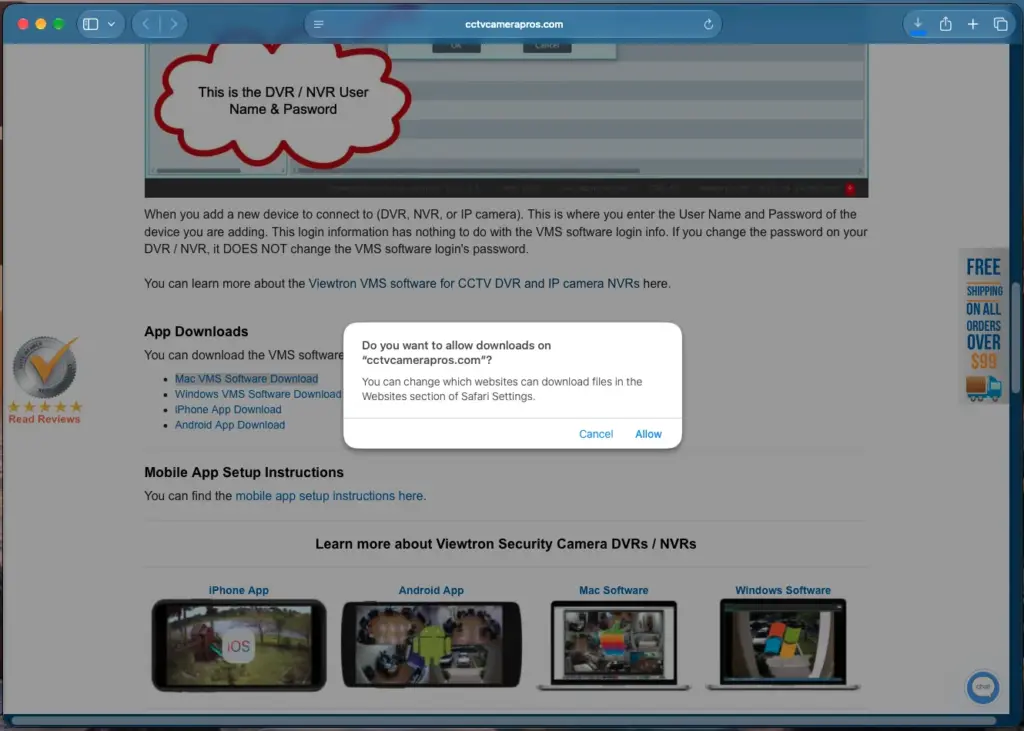
Task: Click the cctvcamerapros.com address field
Action: click(513, 24)
